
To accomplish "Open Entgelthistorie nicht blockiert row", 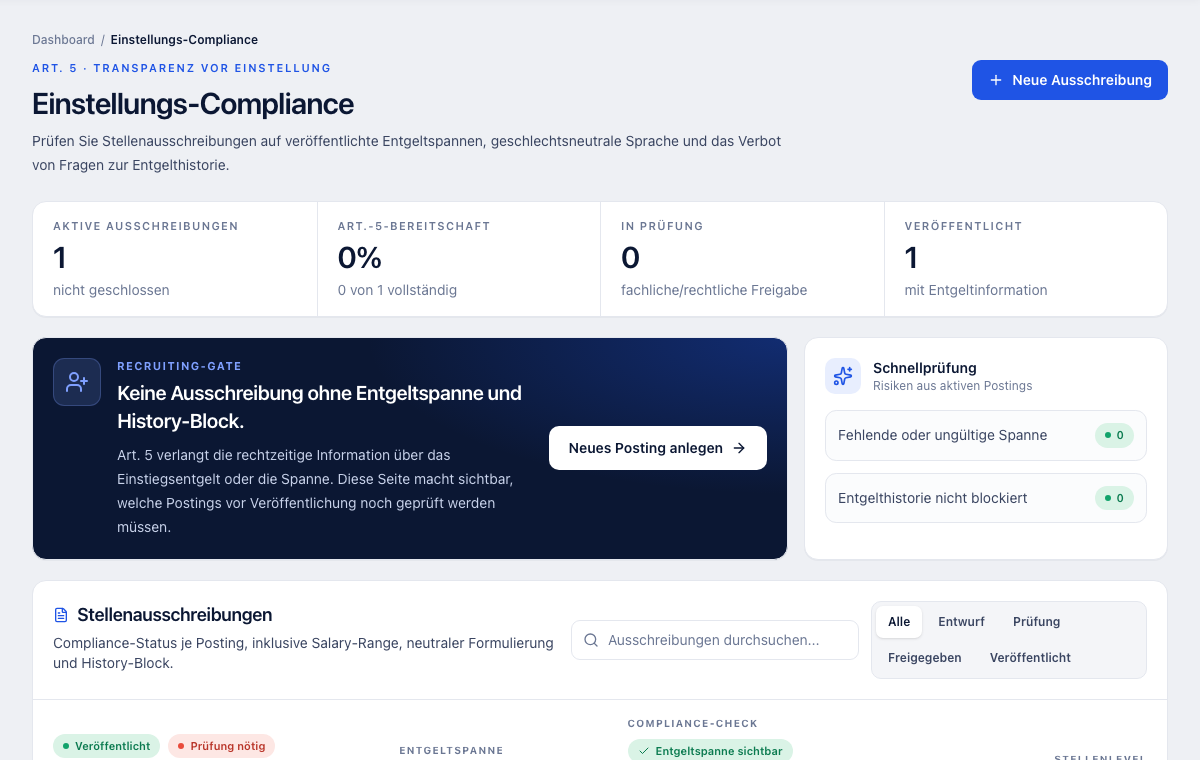I will (x=986, y=498).
